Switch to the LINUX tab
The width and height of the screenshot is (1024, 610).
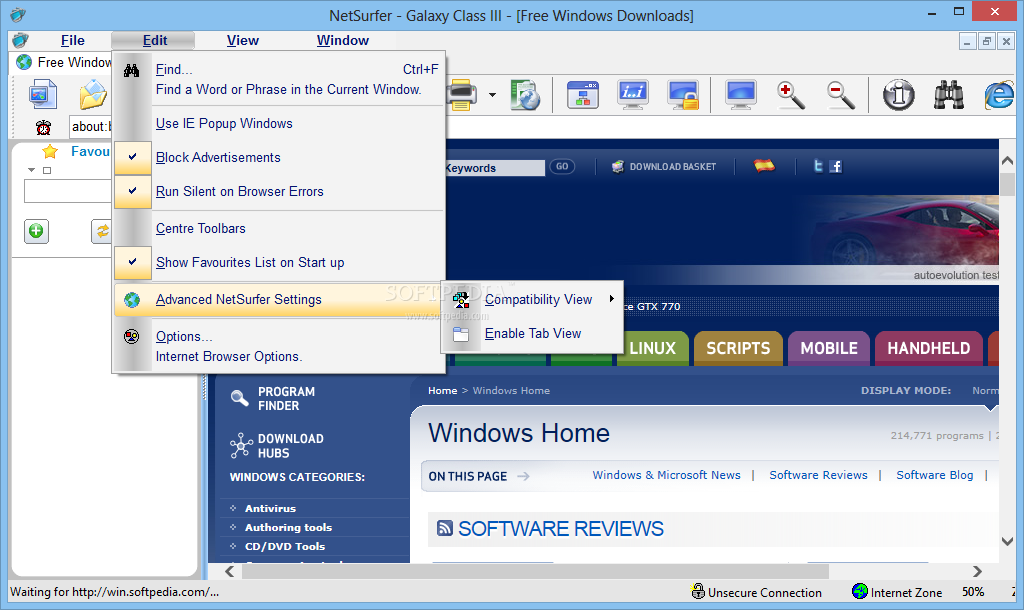pos(652,348)
